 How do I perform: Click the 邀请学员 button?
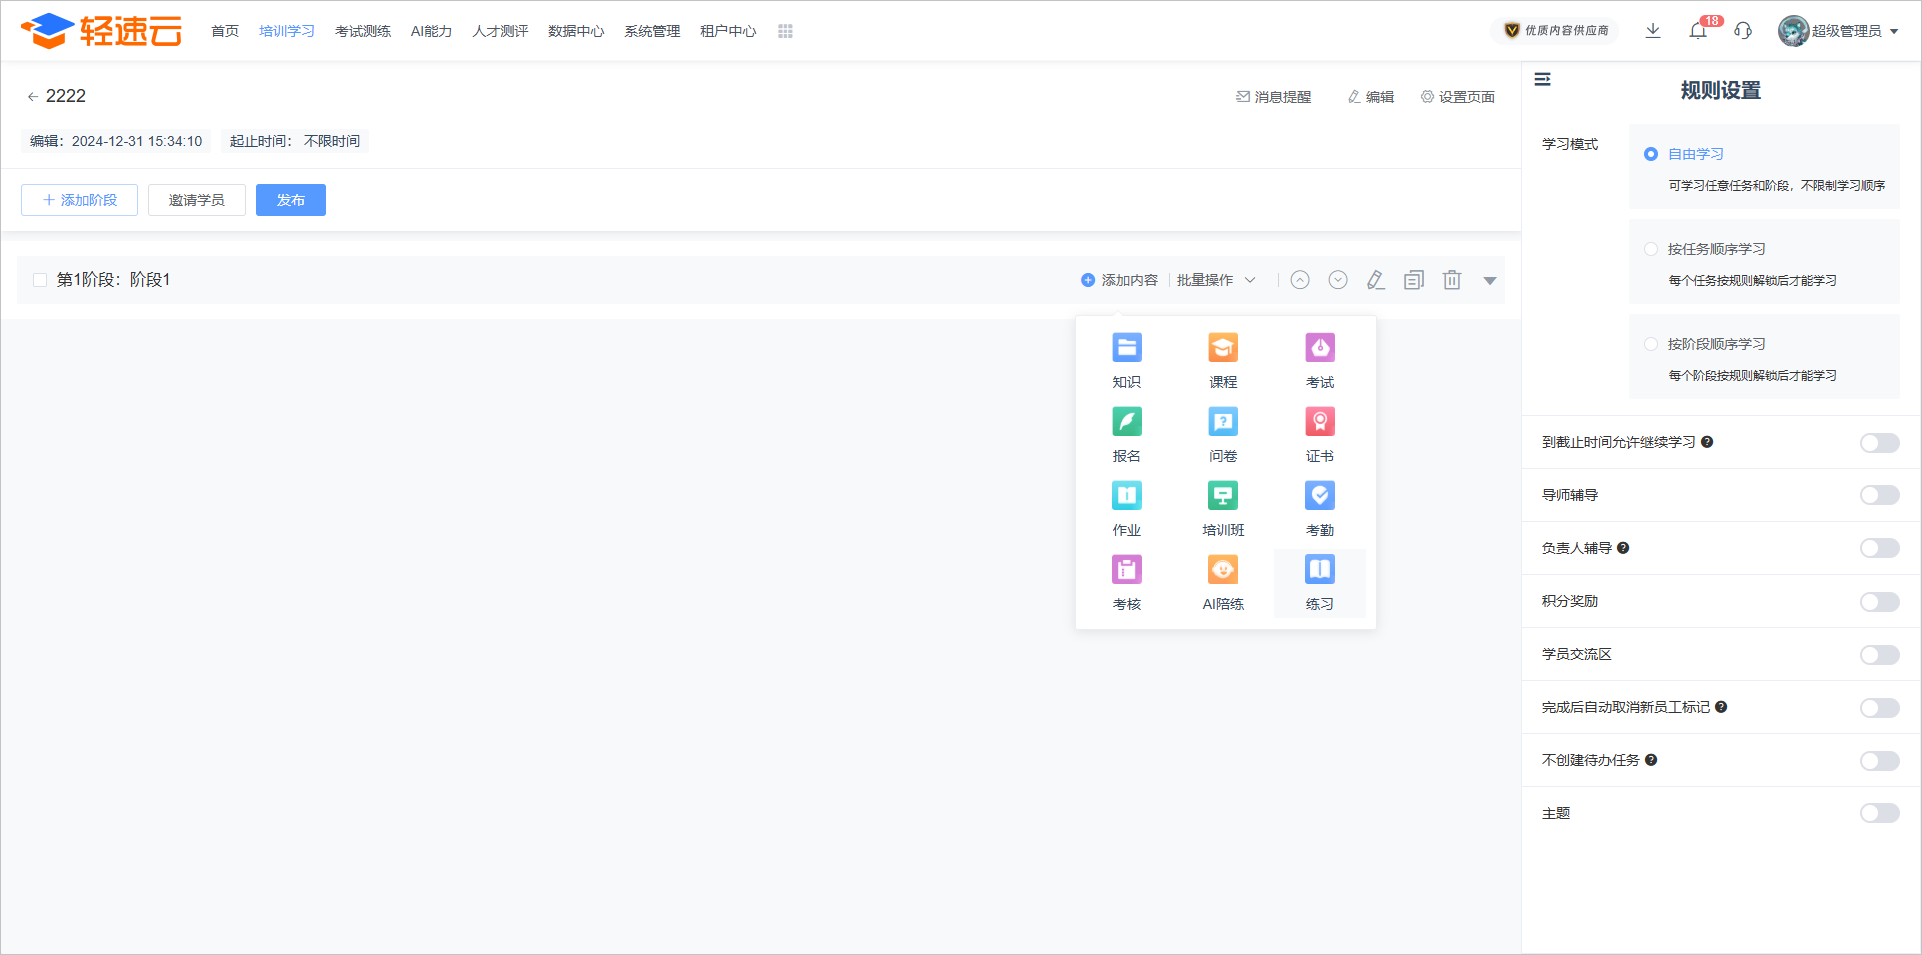click(197, 200)
